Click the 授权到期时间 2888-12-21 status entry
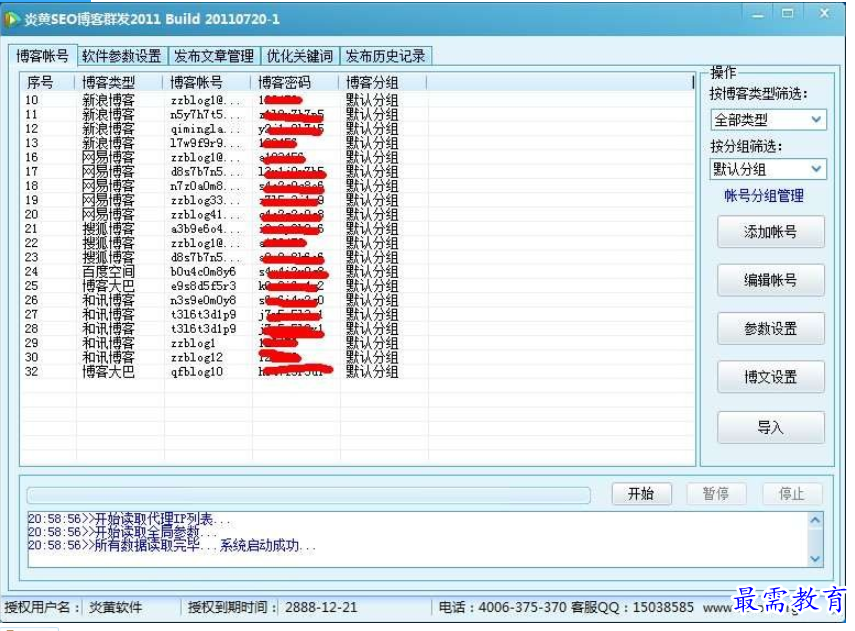 272,607
